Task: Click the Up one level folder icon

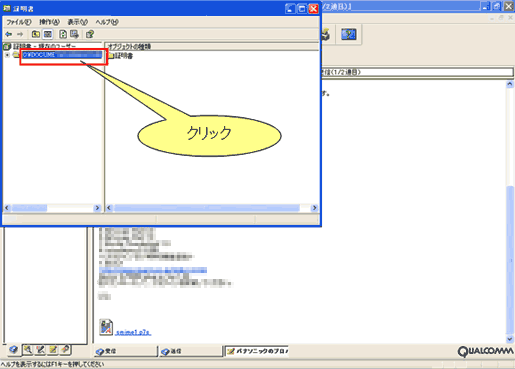Action: pos(36,34)
